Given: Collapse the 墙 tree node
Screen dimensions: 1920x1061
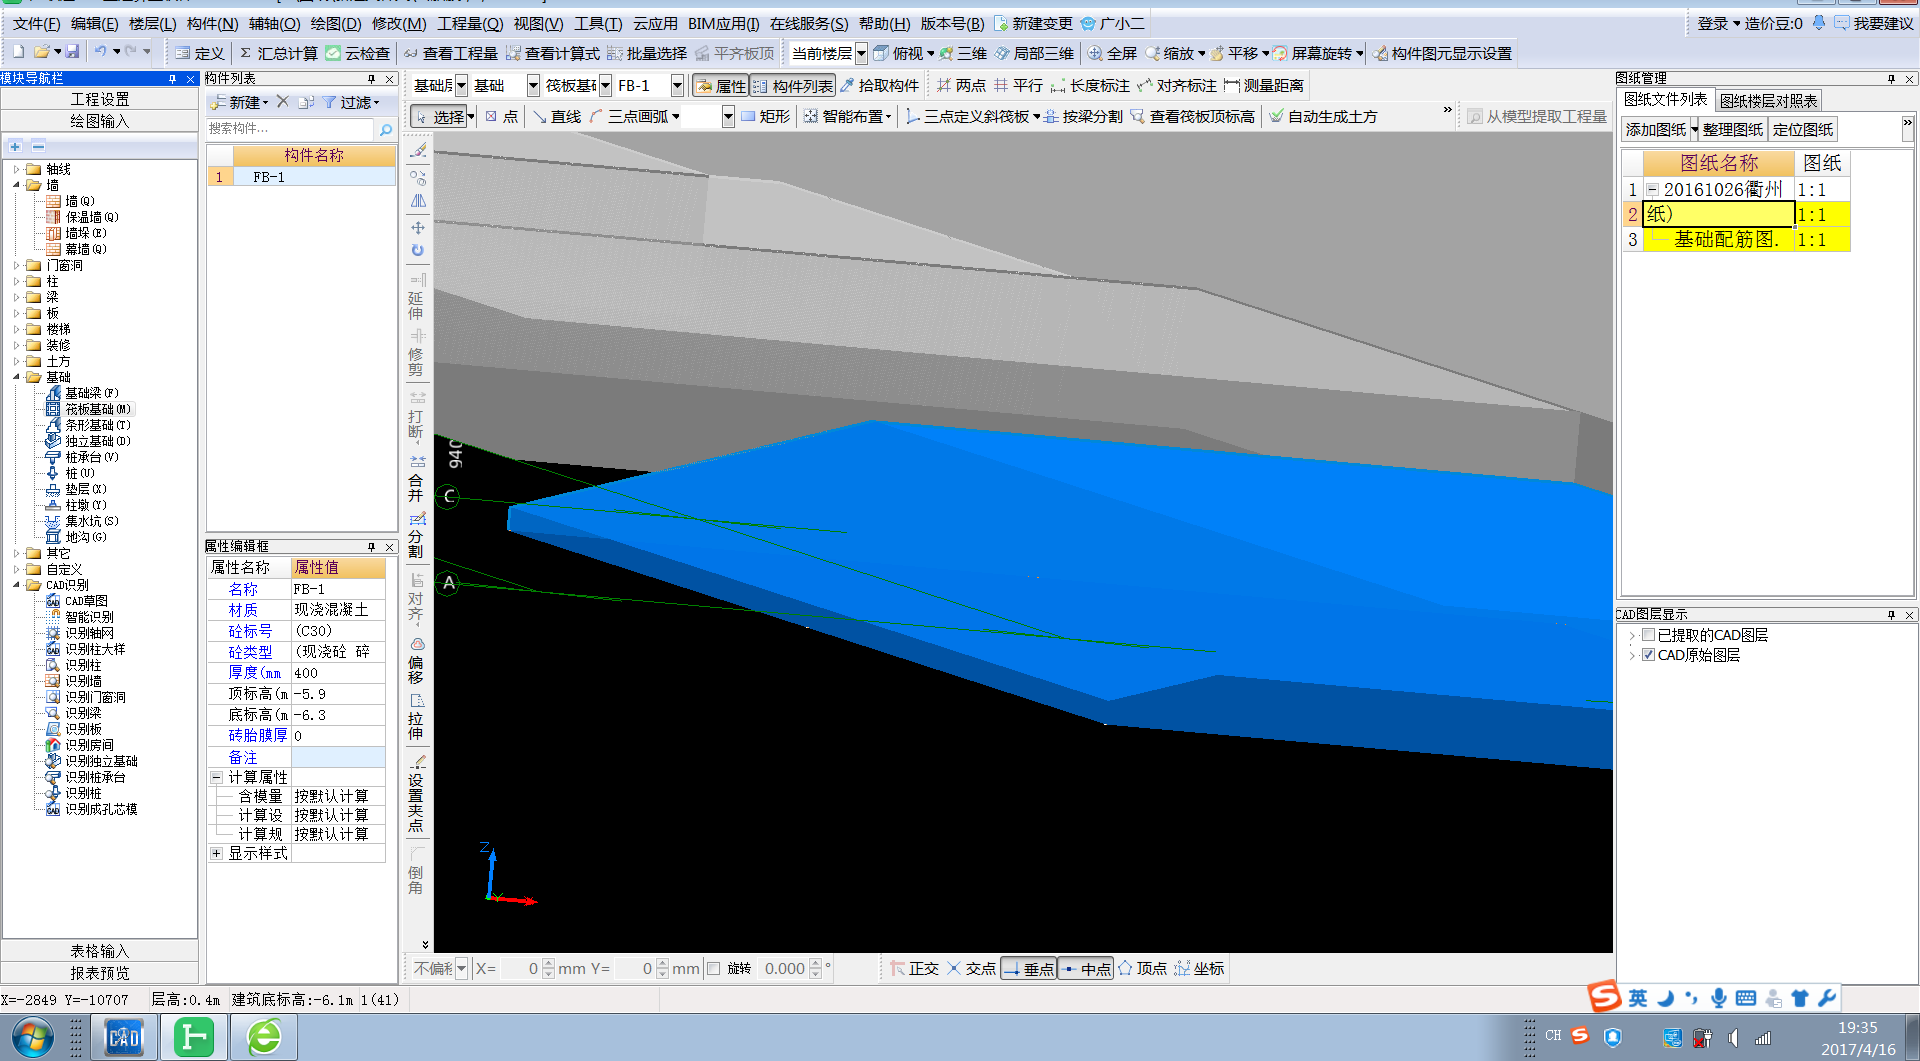Looking at the screenshot, I should point(17,186).
